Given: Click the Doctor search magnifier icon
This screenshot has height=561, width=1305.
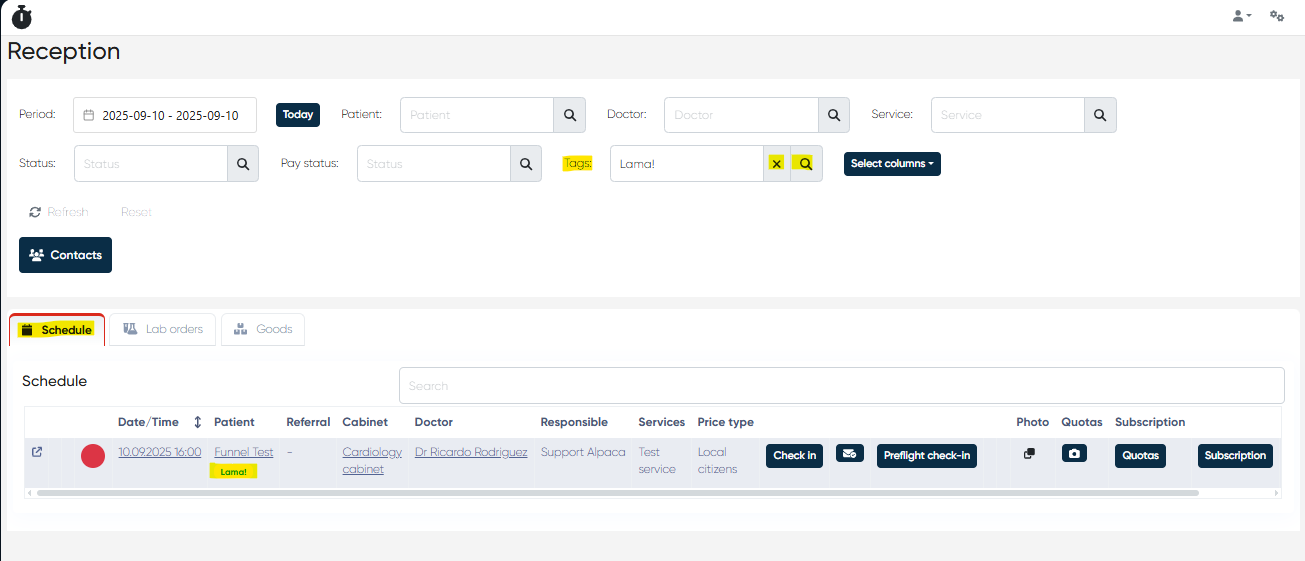Looking at the screenshot, I should pyautogui.click(x=833, y=115).
